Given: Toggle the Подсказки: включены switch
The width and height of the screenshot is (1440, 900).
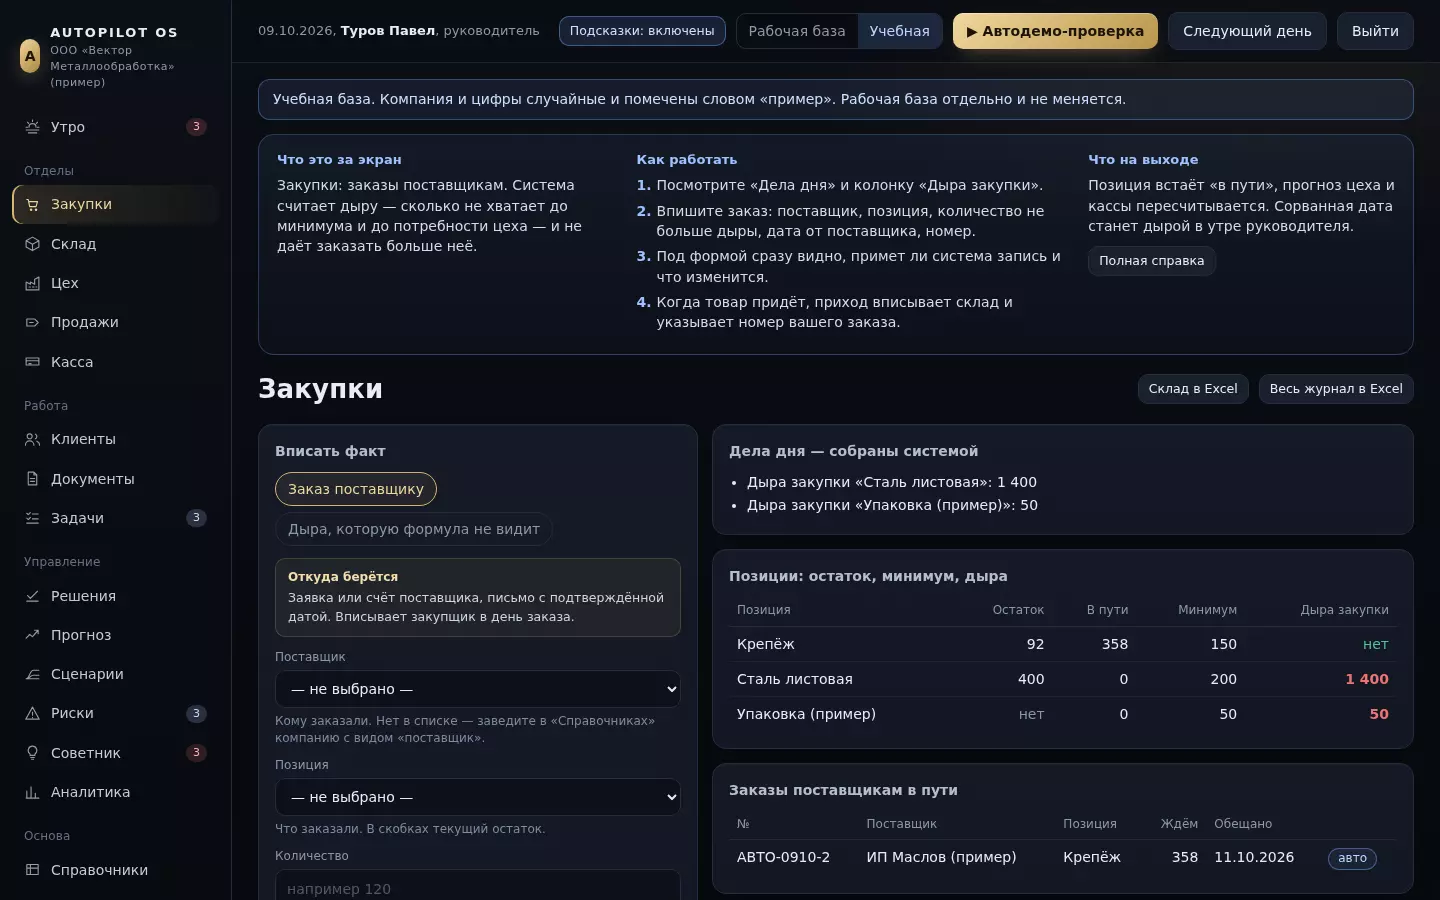Looking at the screenshot, I should (642, 31).
